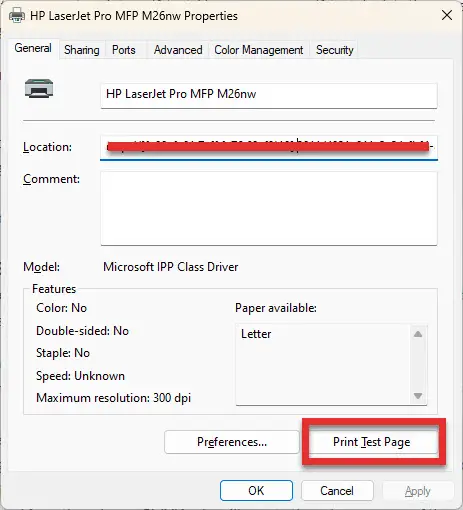Open the Ports tab
The width and height of the screenshot is (463, 510).
tap(124, 50)
